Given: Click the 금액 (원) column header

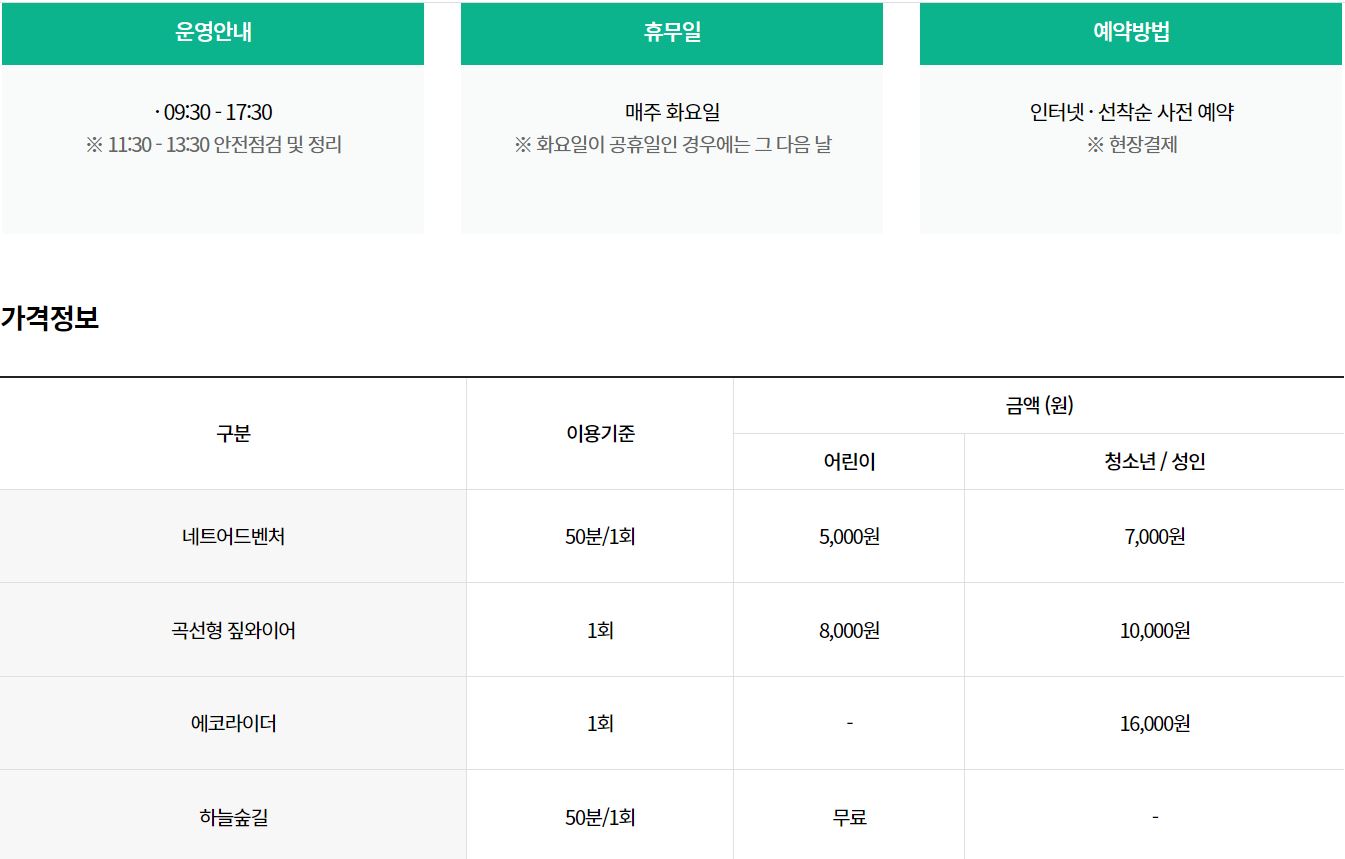Looking at the screenshot, I should tap(1039, 406).
